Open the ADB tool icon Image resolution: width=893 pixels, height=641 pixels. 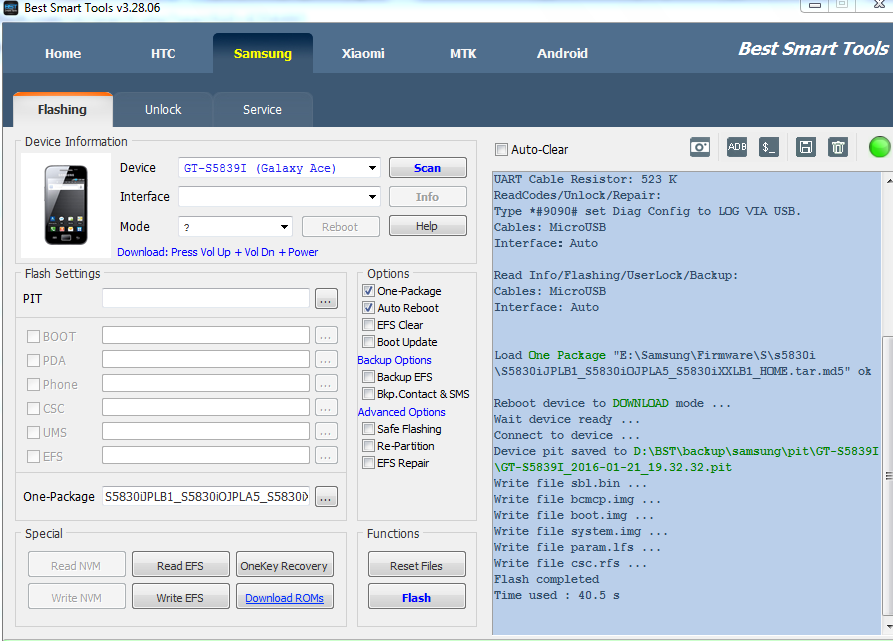pyautogui.click(x=736, y=147)
